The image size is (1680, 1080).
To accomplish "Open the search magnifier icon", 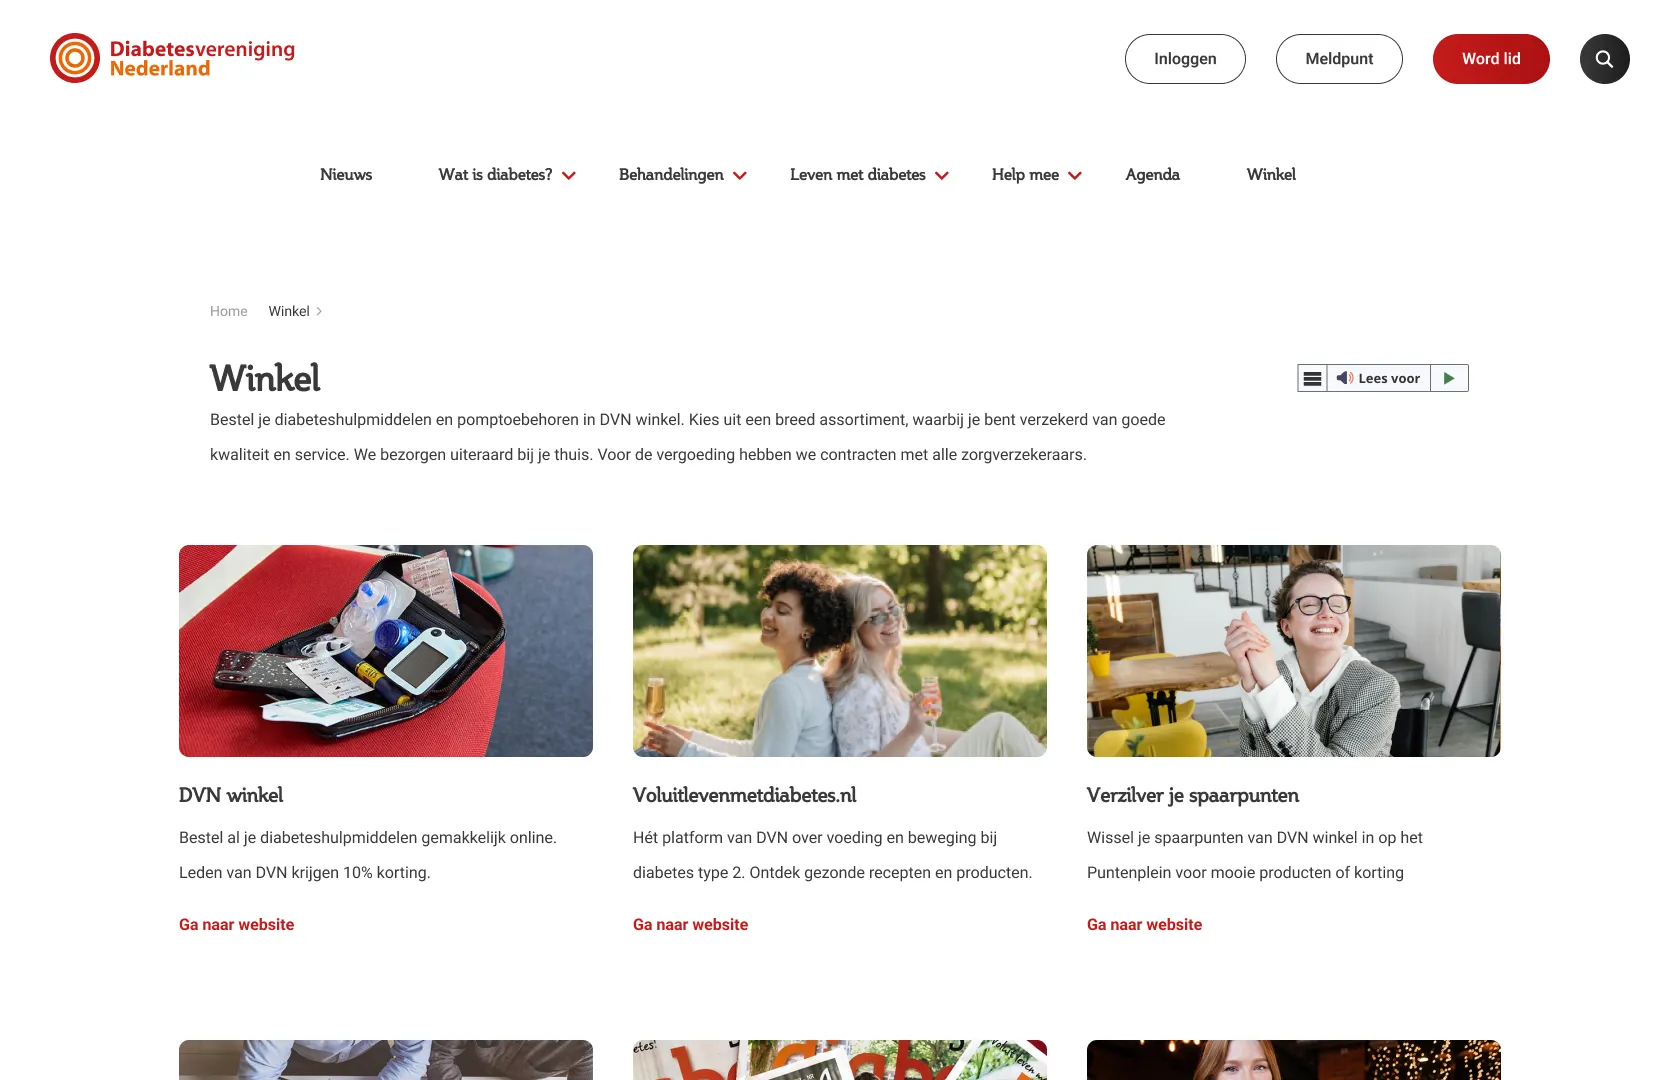I will (x=1604, y=59).
